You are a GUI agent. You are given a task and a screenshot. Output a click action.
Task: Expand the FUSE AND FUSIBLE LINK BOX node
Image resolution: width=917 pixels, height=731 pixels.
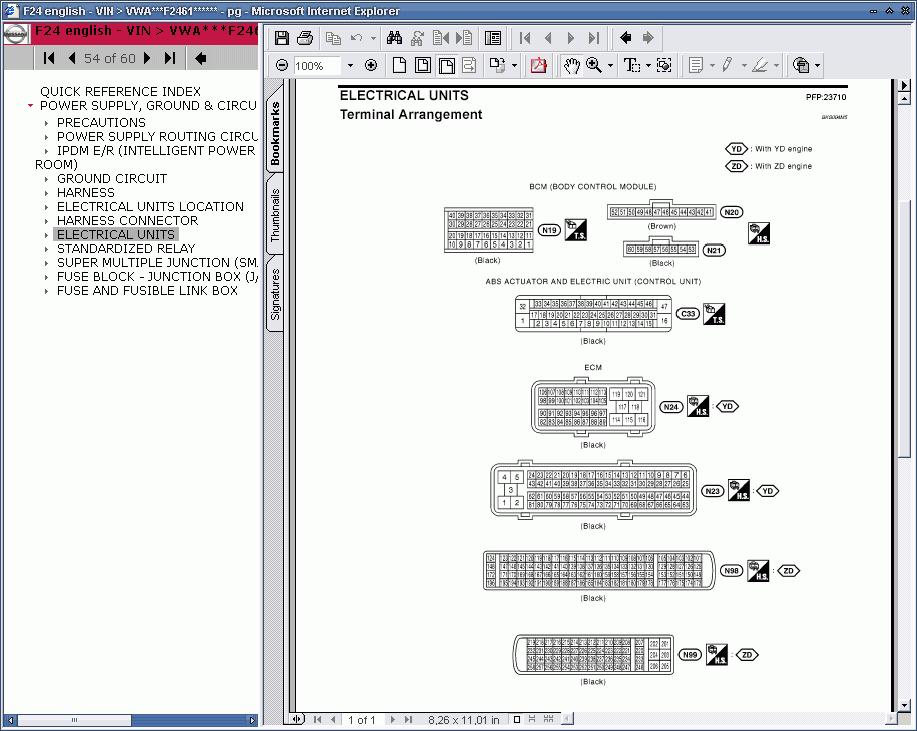[x=46, y=291]
